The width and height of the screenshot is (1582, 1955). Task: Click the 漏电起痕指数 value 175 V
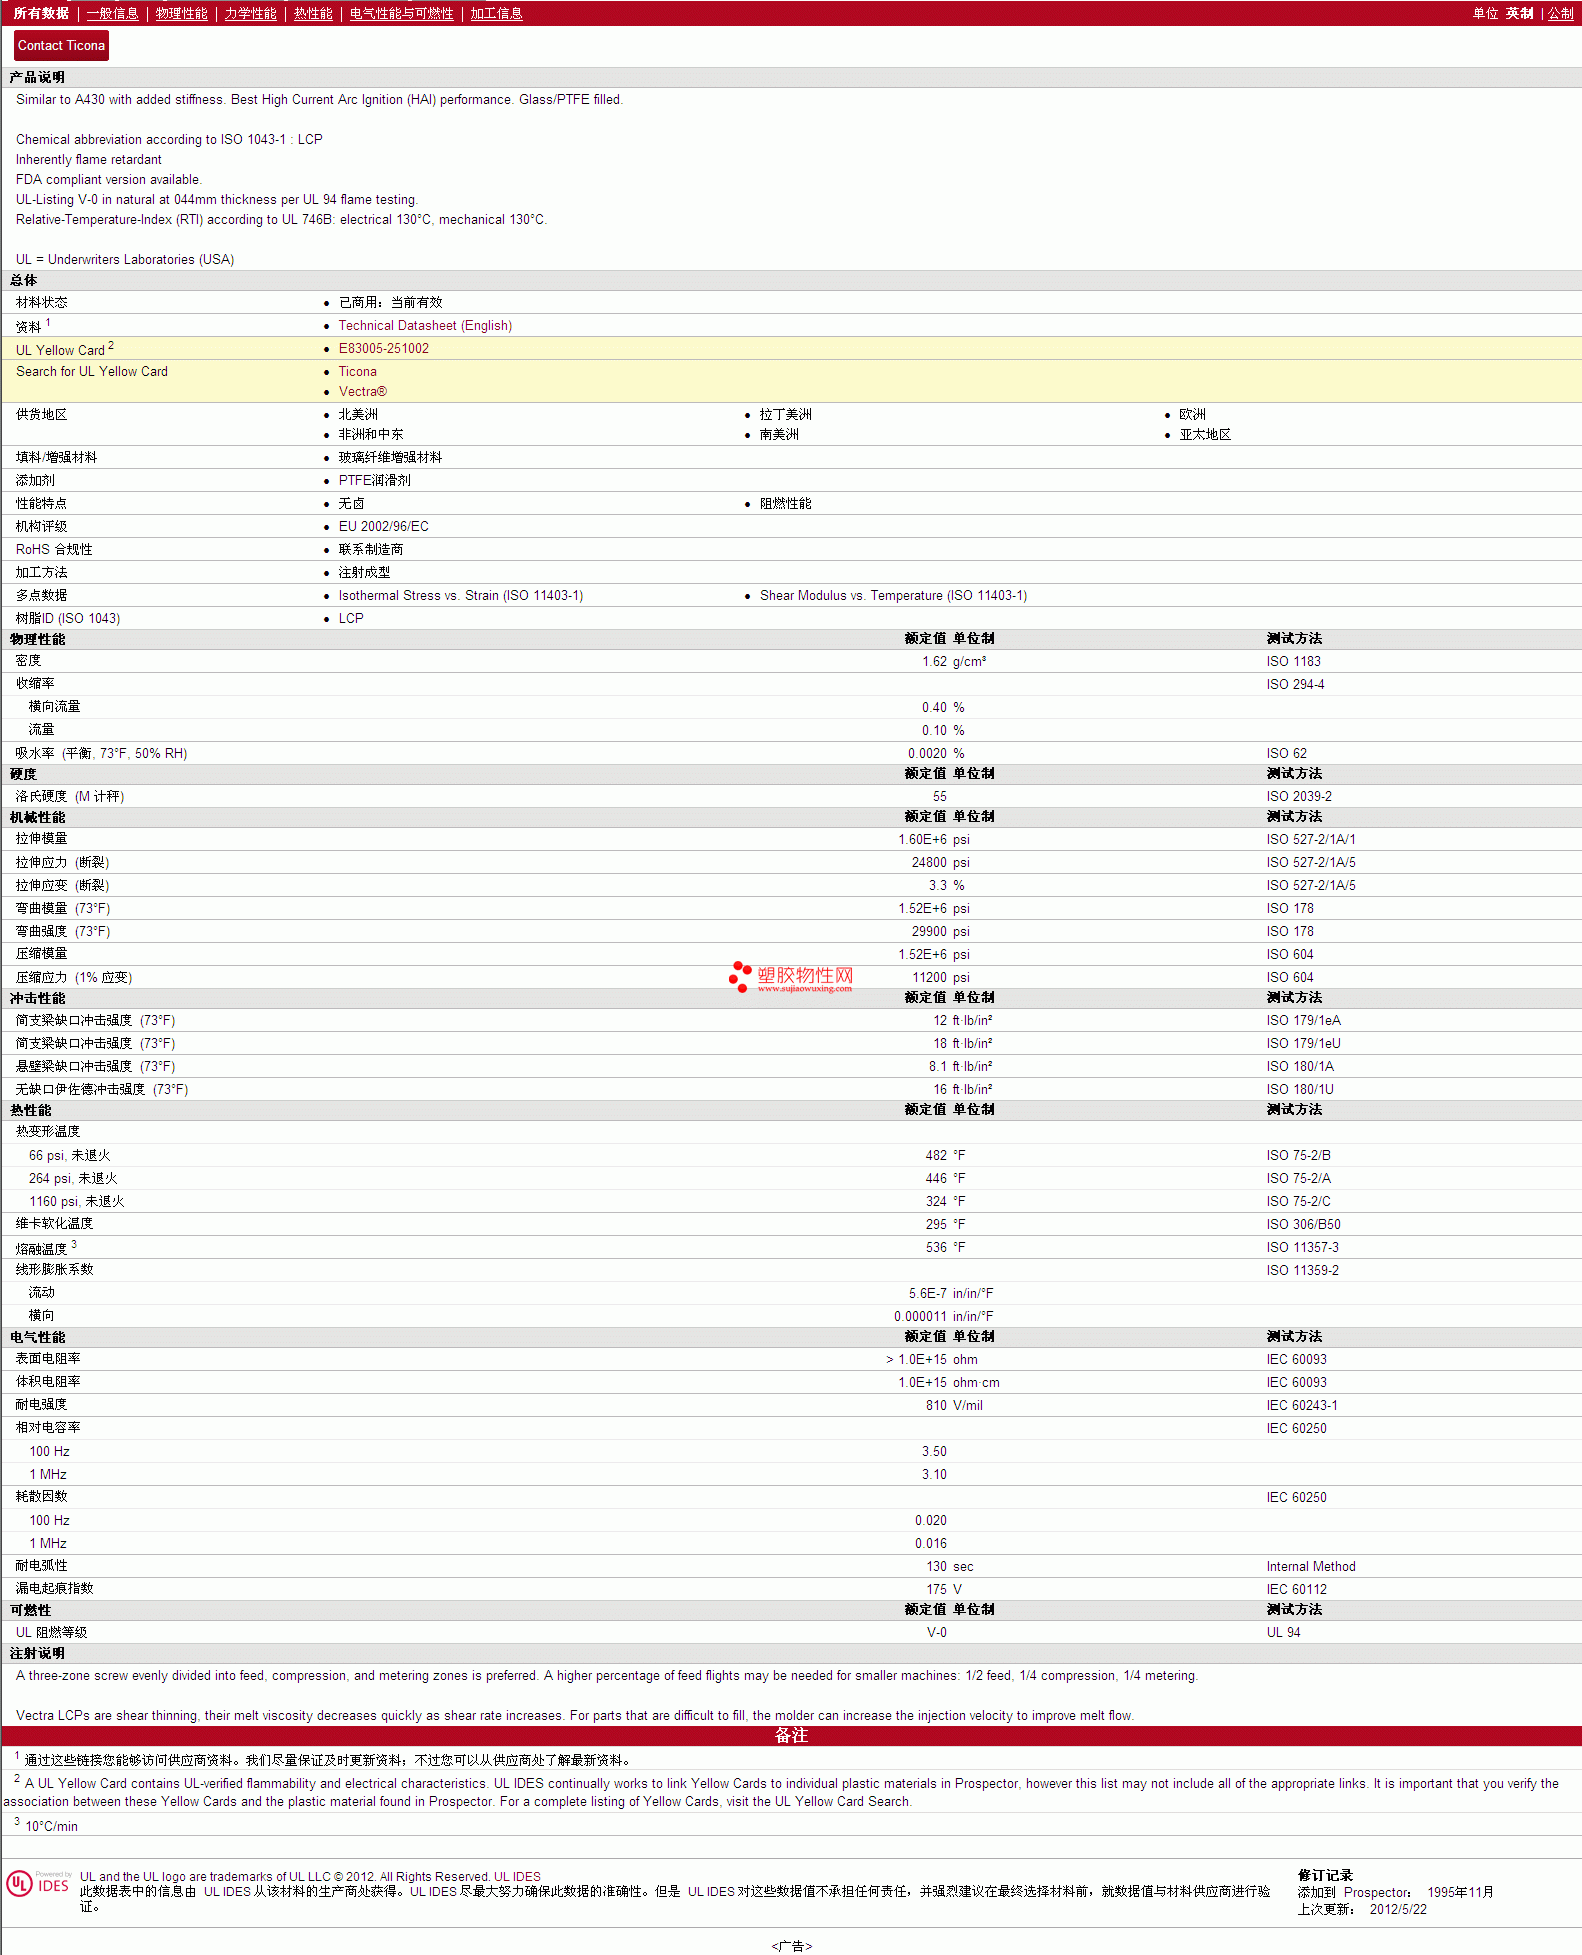944,1589
